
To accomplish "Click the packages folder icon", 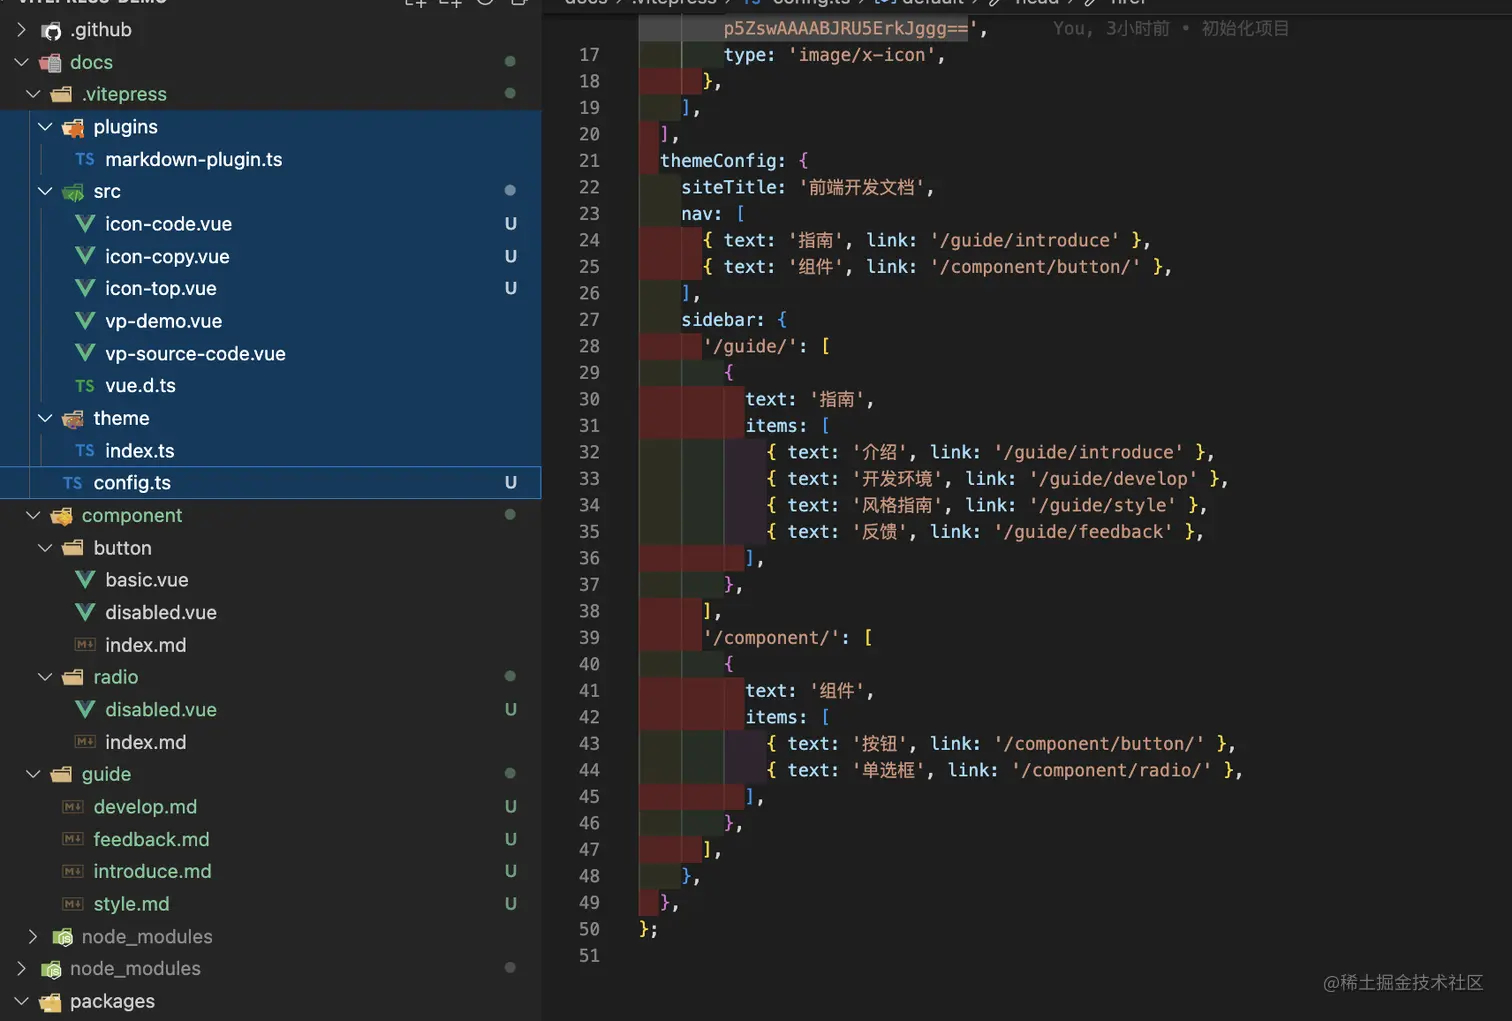I will coord(51,1001).
